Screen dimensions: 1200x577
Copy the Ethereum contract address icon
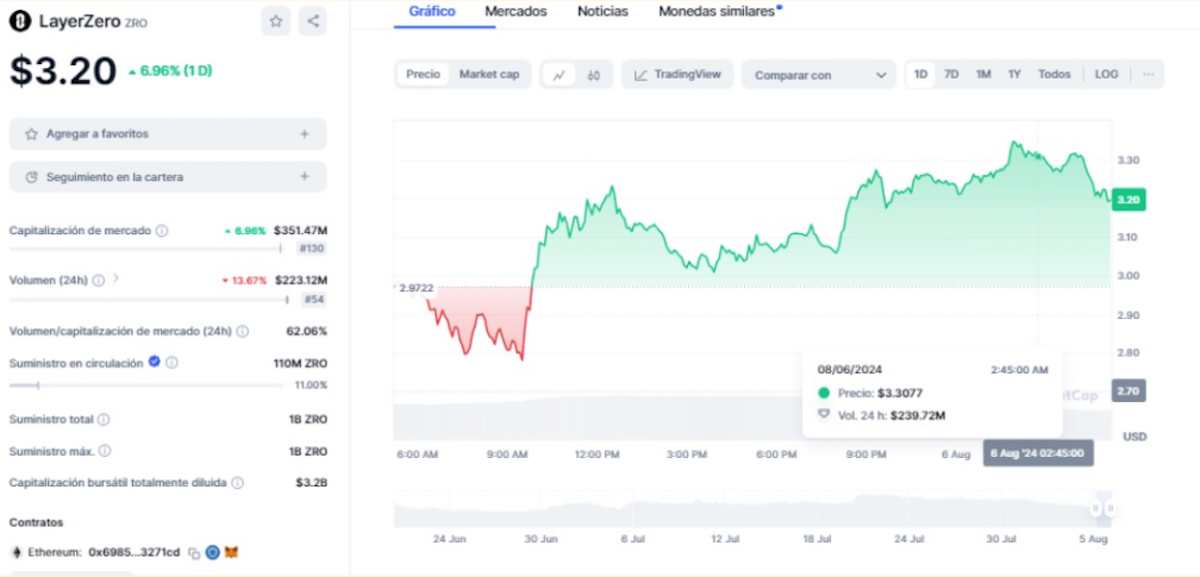[194, 552]
